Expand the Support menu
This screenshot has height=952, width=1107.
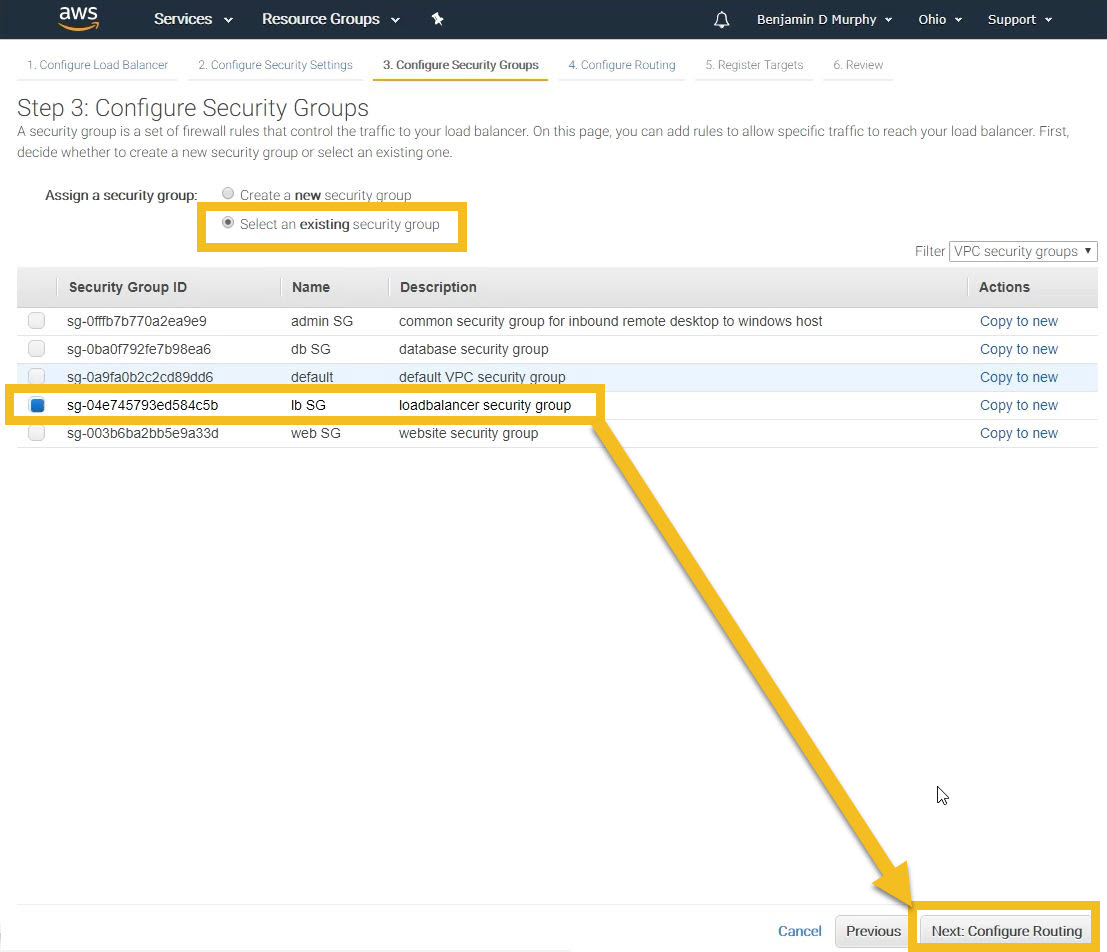click(x=1019, y=19)
